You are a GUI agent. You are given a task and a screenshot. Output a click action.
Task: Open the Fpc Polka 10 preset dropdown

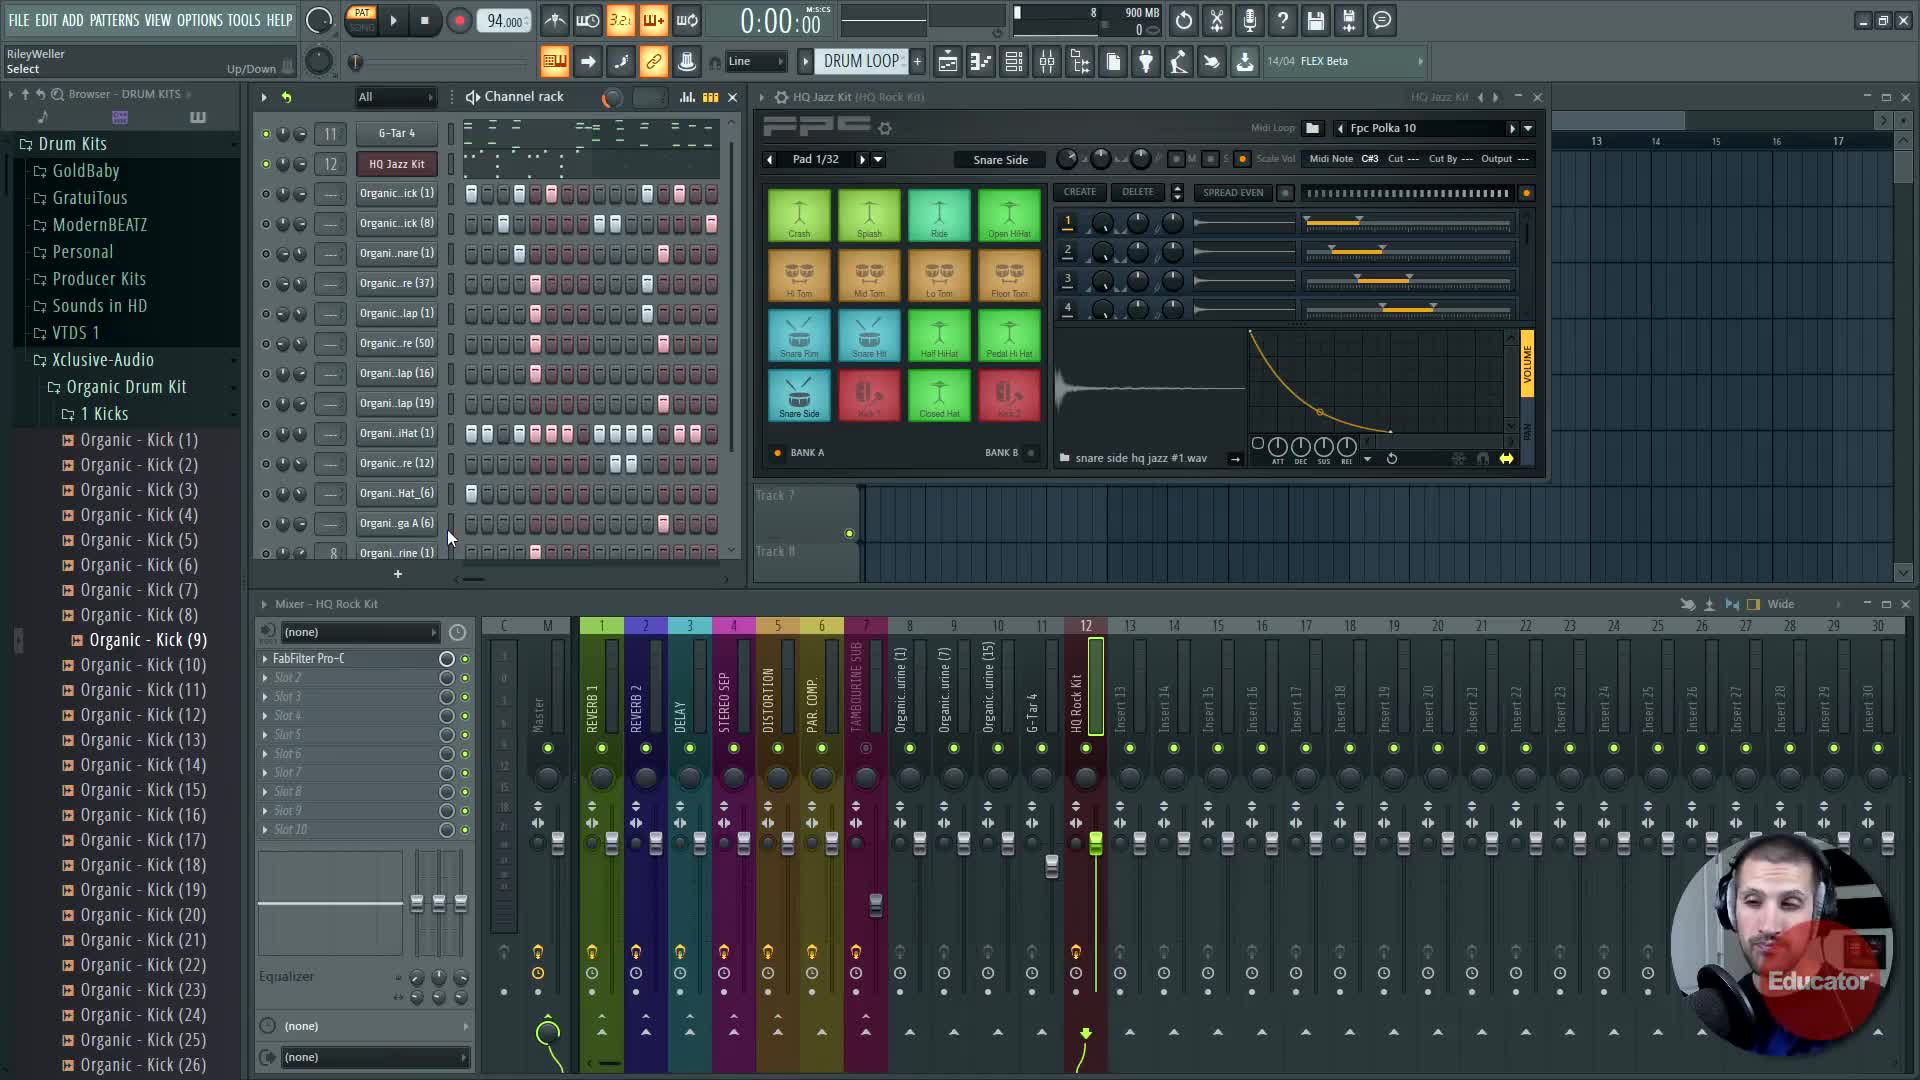coord(1527,128)
